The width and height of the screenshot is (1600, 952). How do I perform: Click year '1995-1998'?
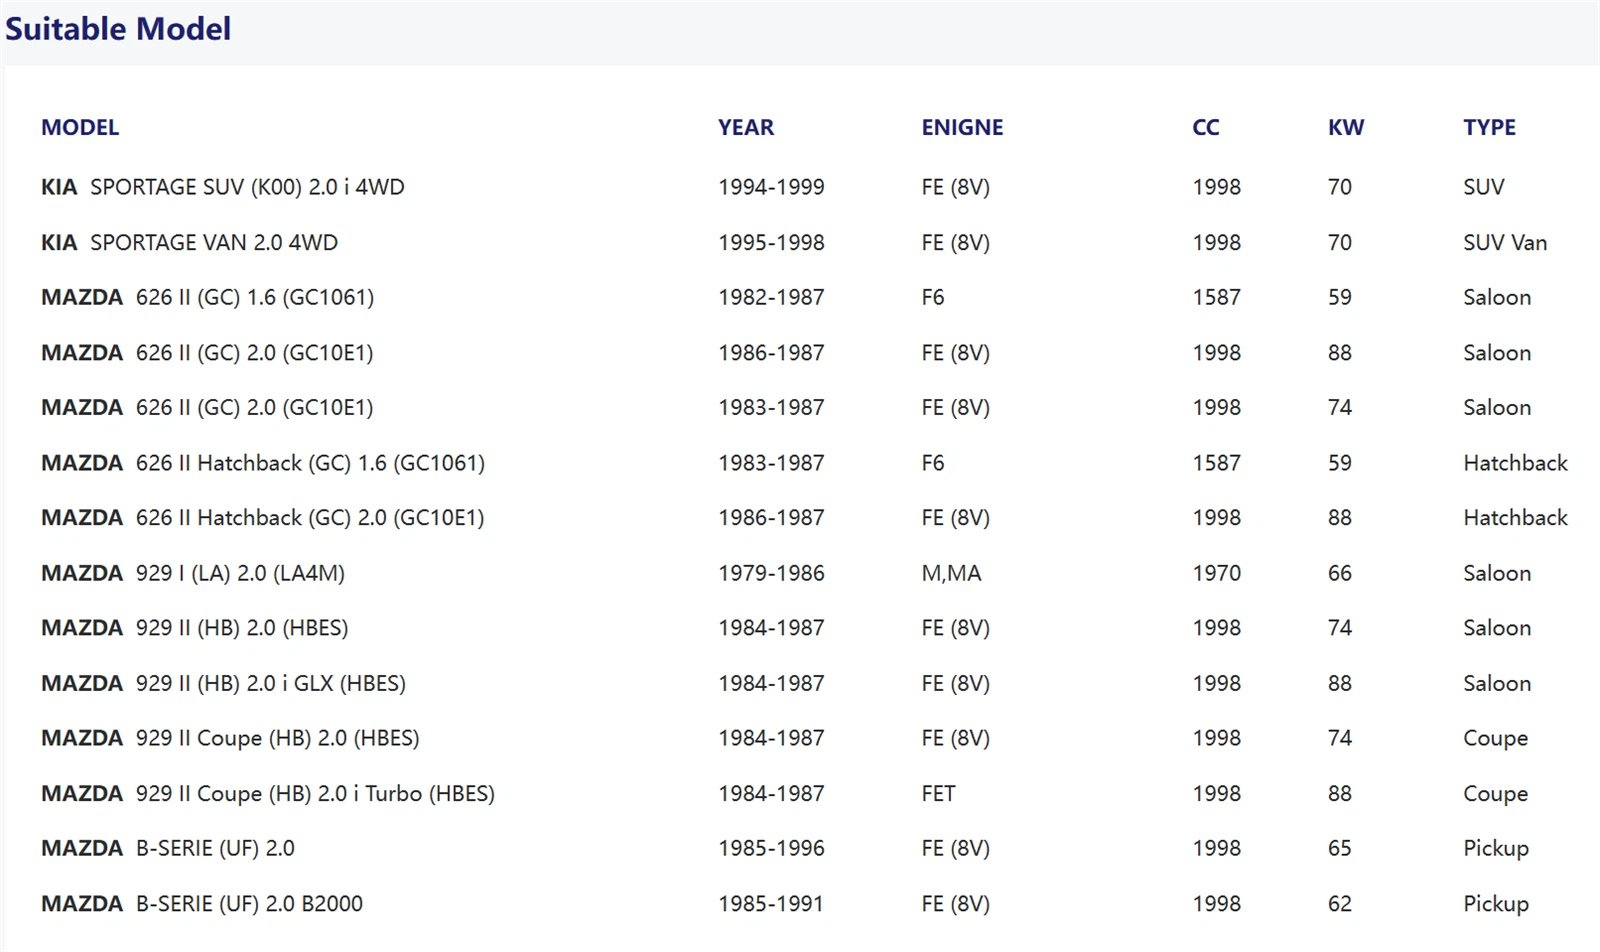771,242
